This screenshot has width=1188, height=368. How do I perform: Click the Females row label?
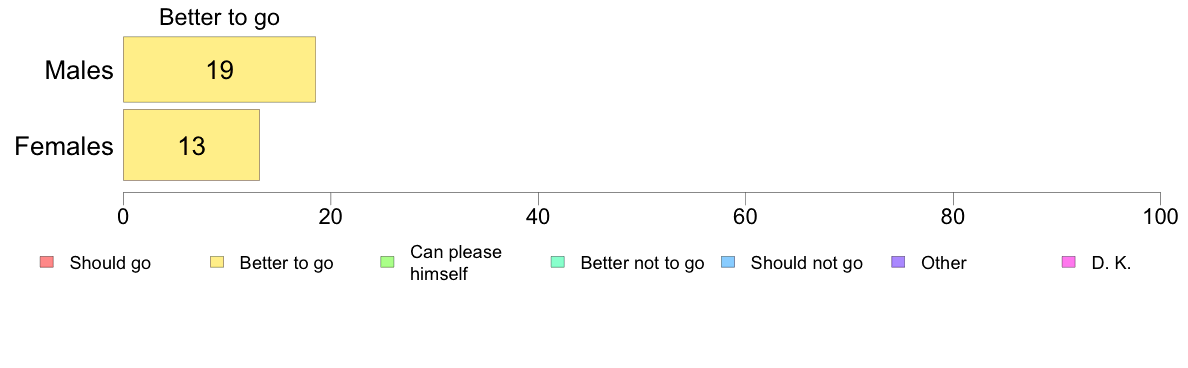(x=64, y=146)
